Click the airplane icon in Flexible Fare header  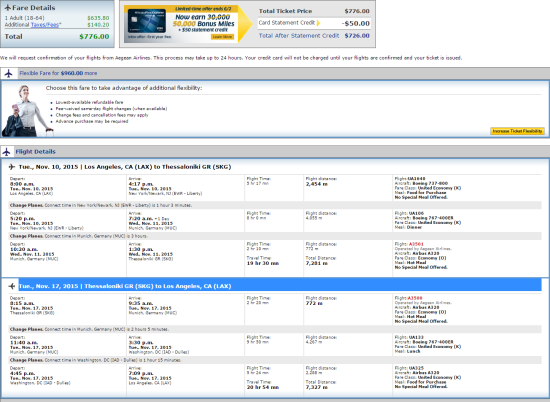(8, 73)
